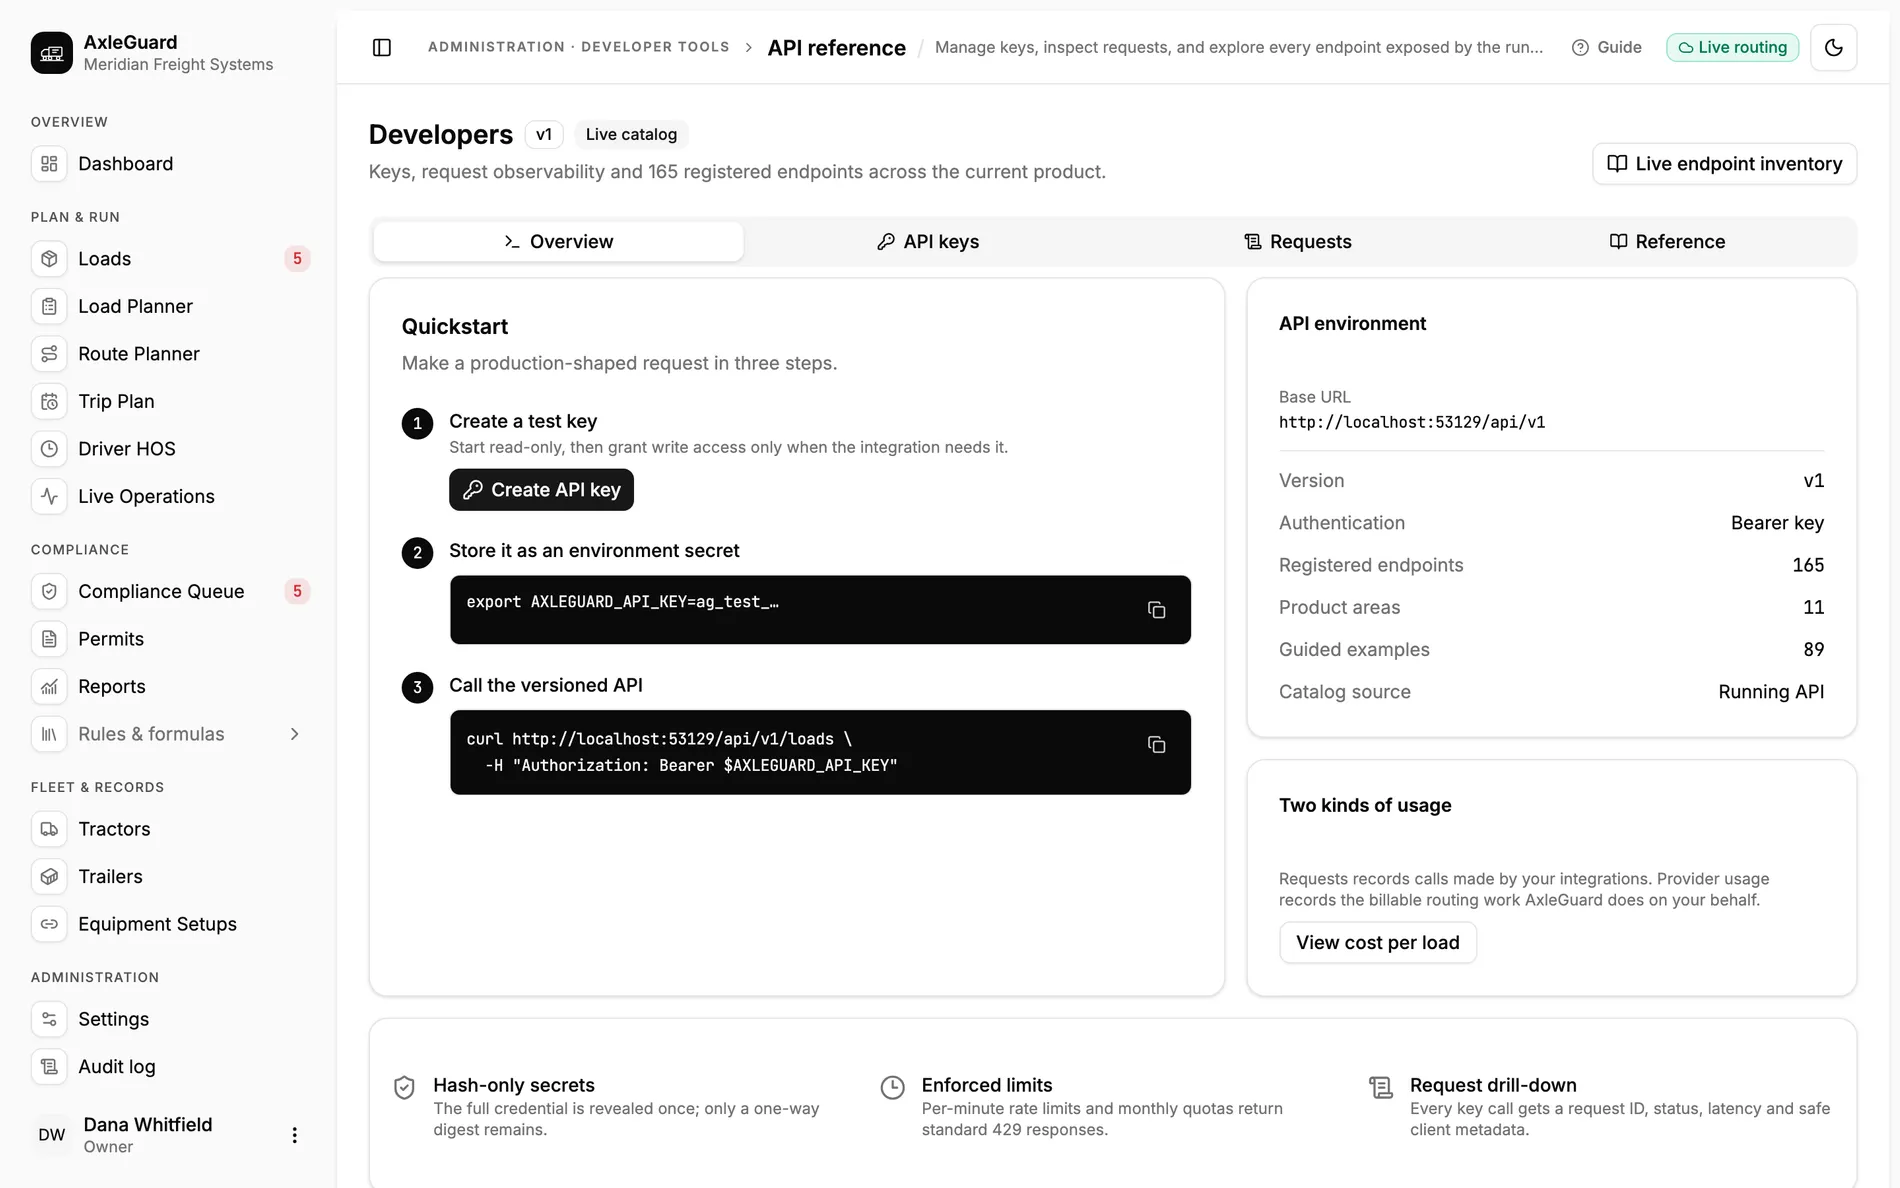This screenshot has width=1900, height=1188.
Task: Switch to the API keys tab
Action: point(928,242)
